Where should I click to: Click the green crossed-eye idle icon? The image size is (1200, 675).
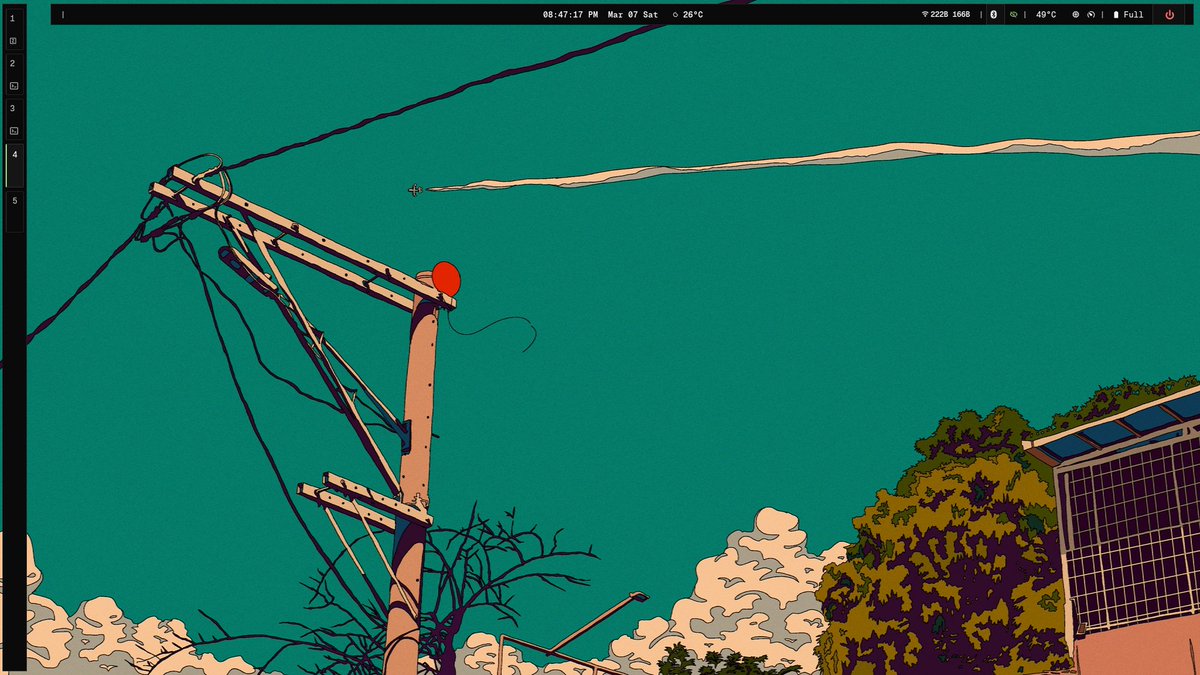(x=1014, y=15)
